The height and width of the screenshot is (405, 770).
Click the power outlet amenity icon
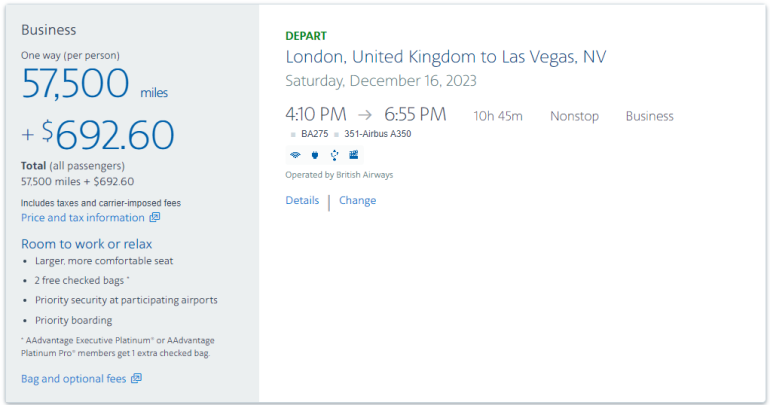314,155
